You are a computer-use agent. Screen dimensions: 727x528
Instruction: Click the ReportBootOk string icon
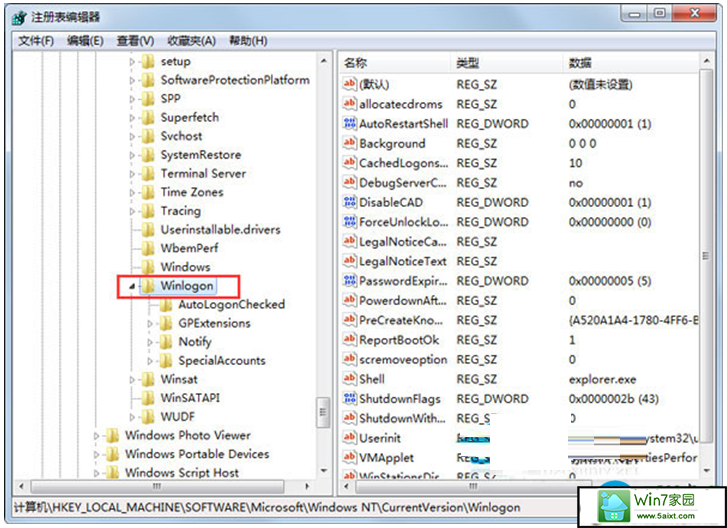click(350, 339)
